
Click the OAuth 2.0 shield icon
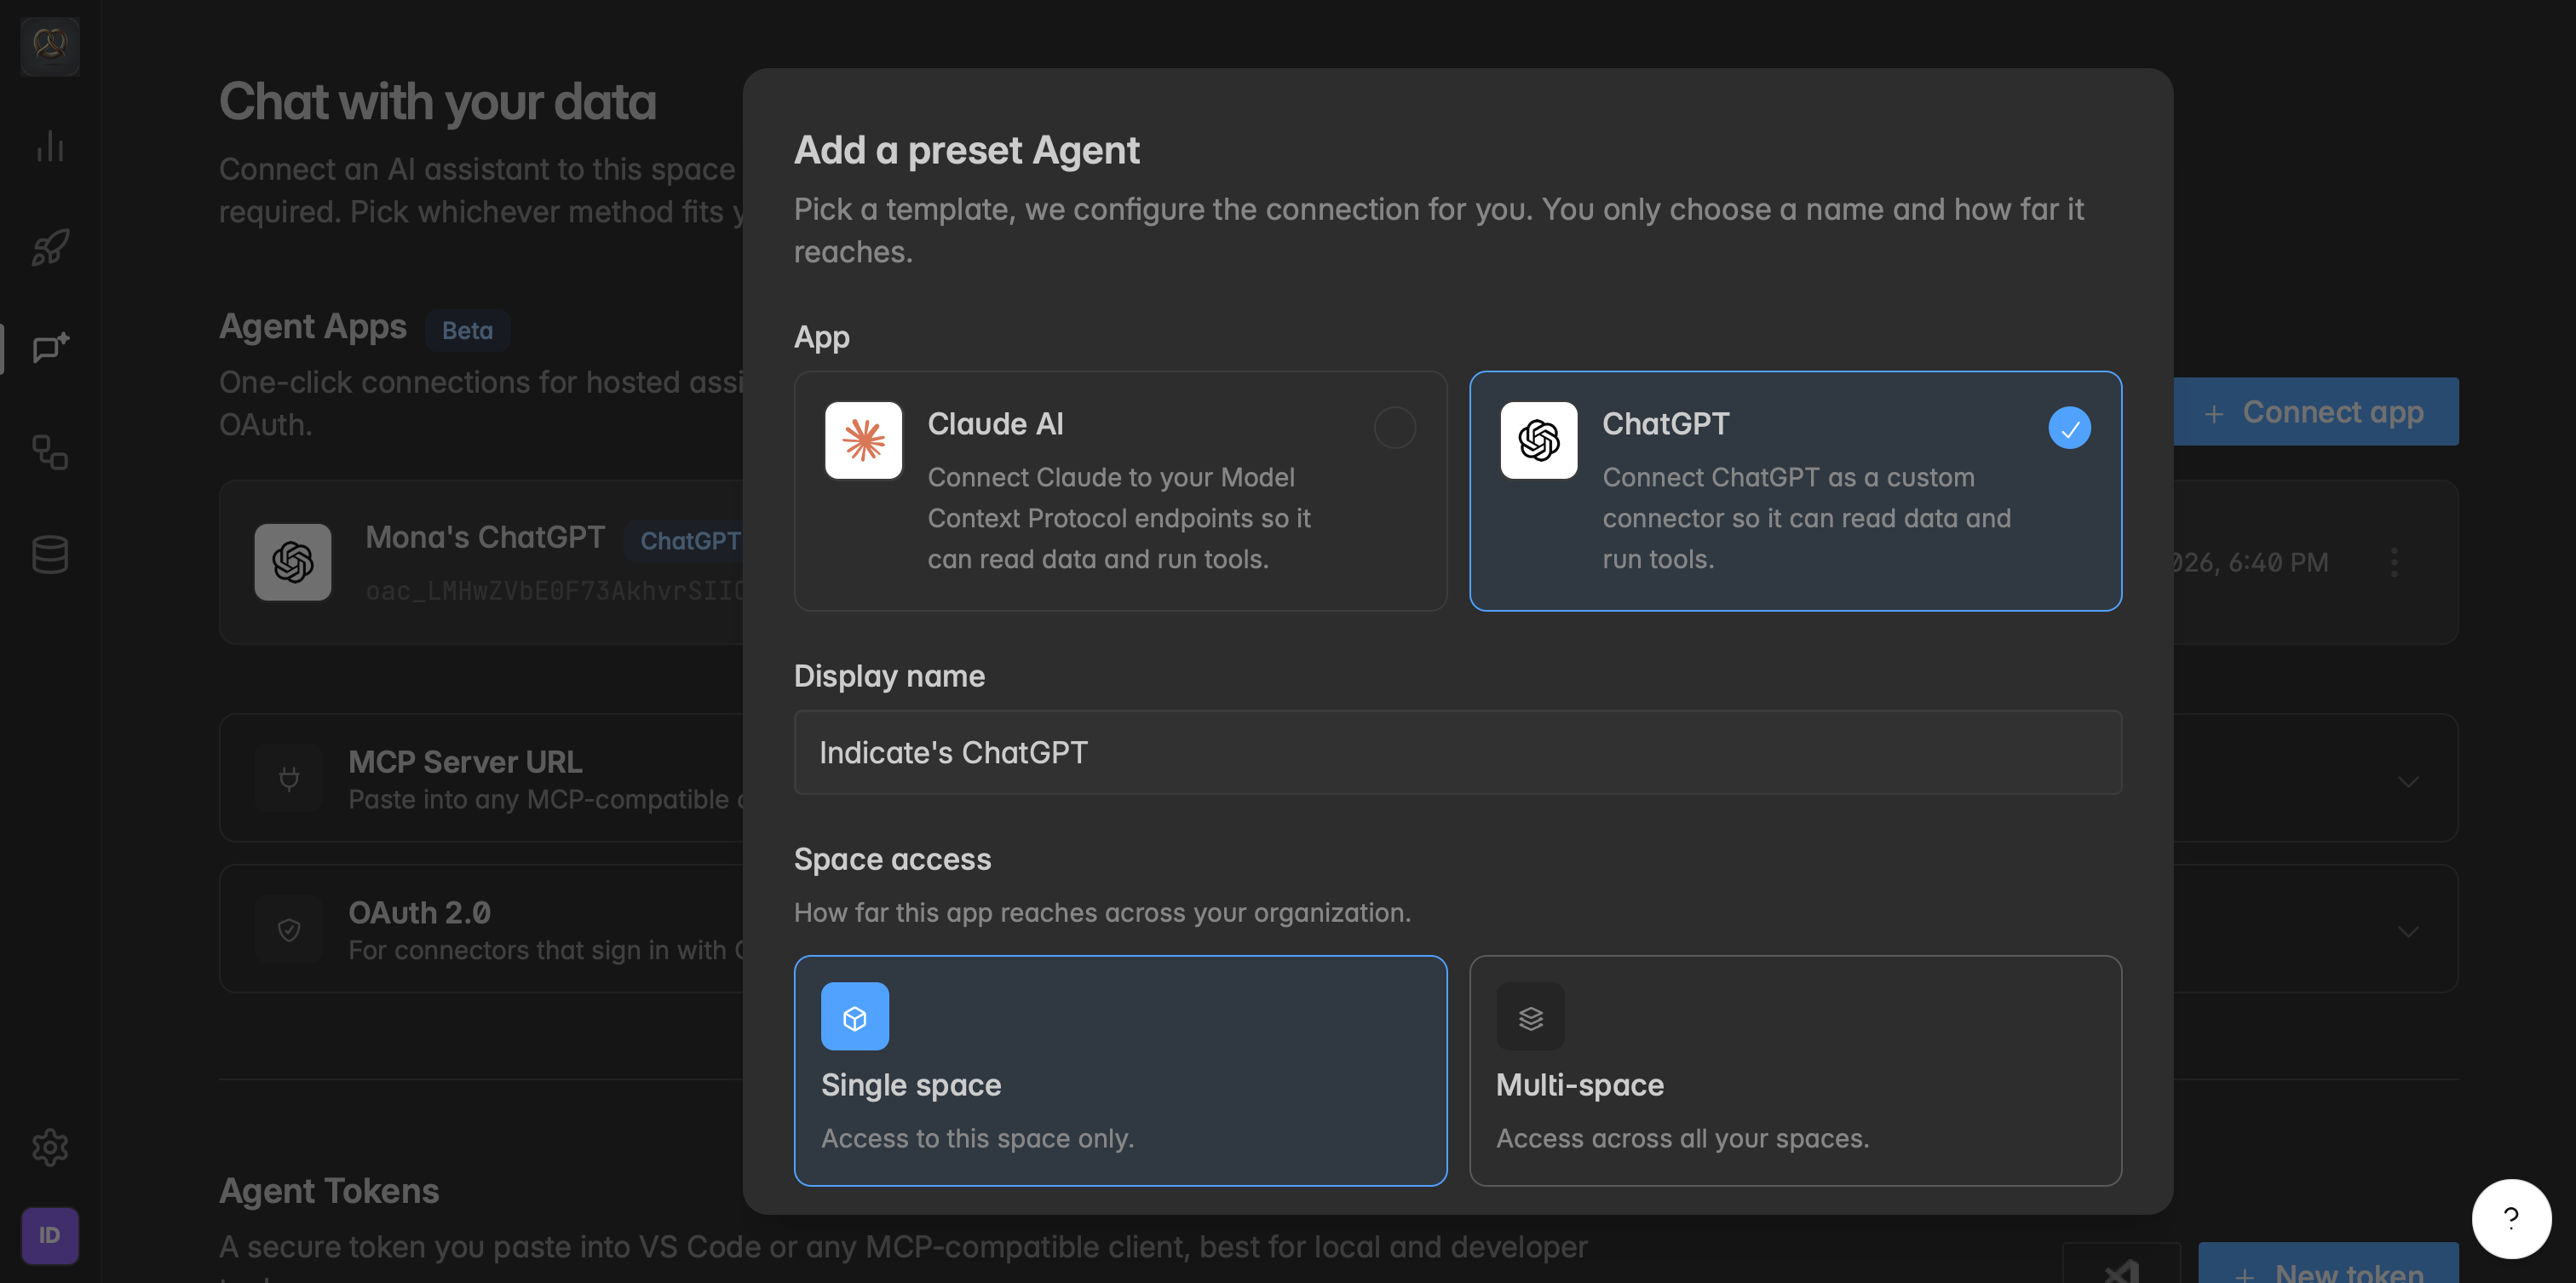tap(289, 929)
